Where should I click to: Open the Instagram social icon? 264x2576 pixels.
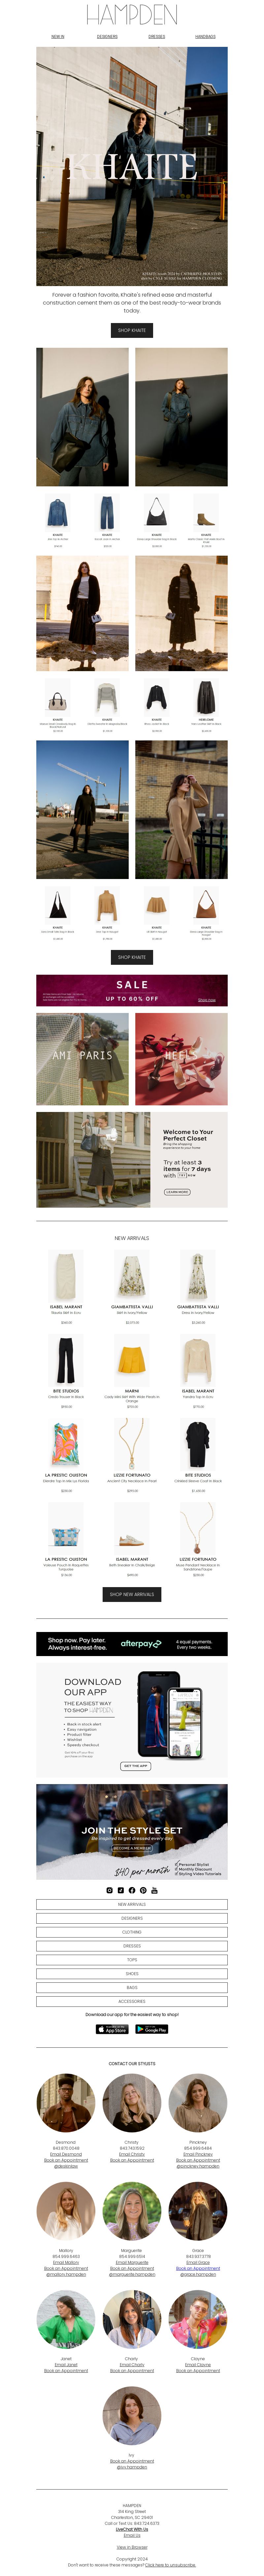click(x=110, y=1890)
